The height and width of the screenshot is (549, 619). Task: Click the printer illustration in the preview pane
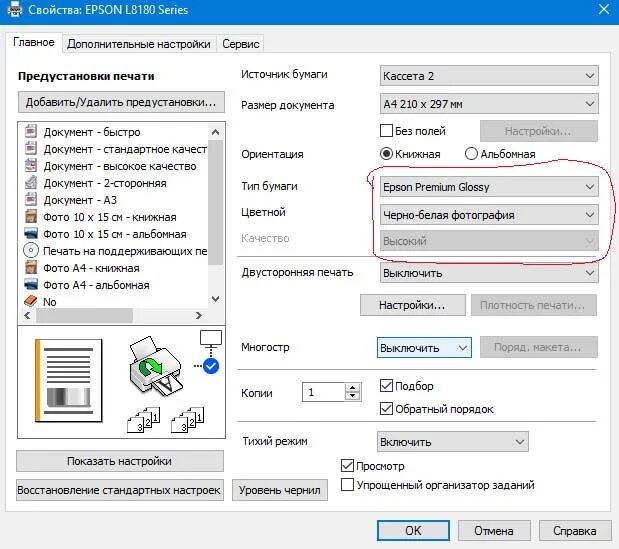156,366
